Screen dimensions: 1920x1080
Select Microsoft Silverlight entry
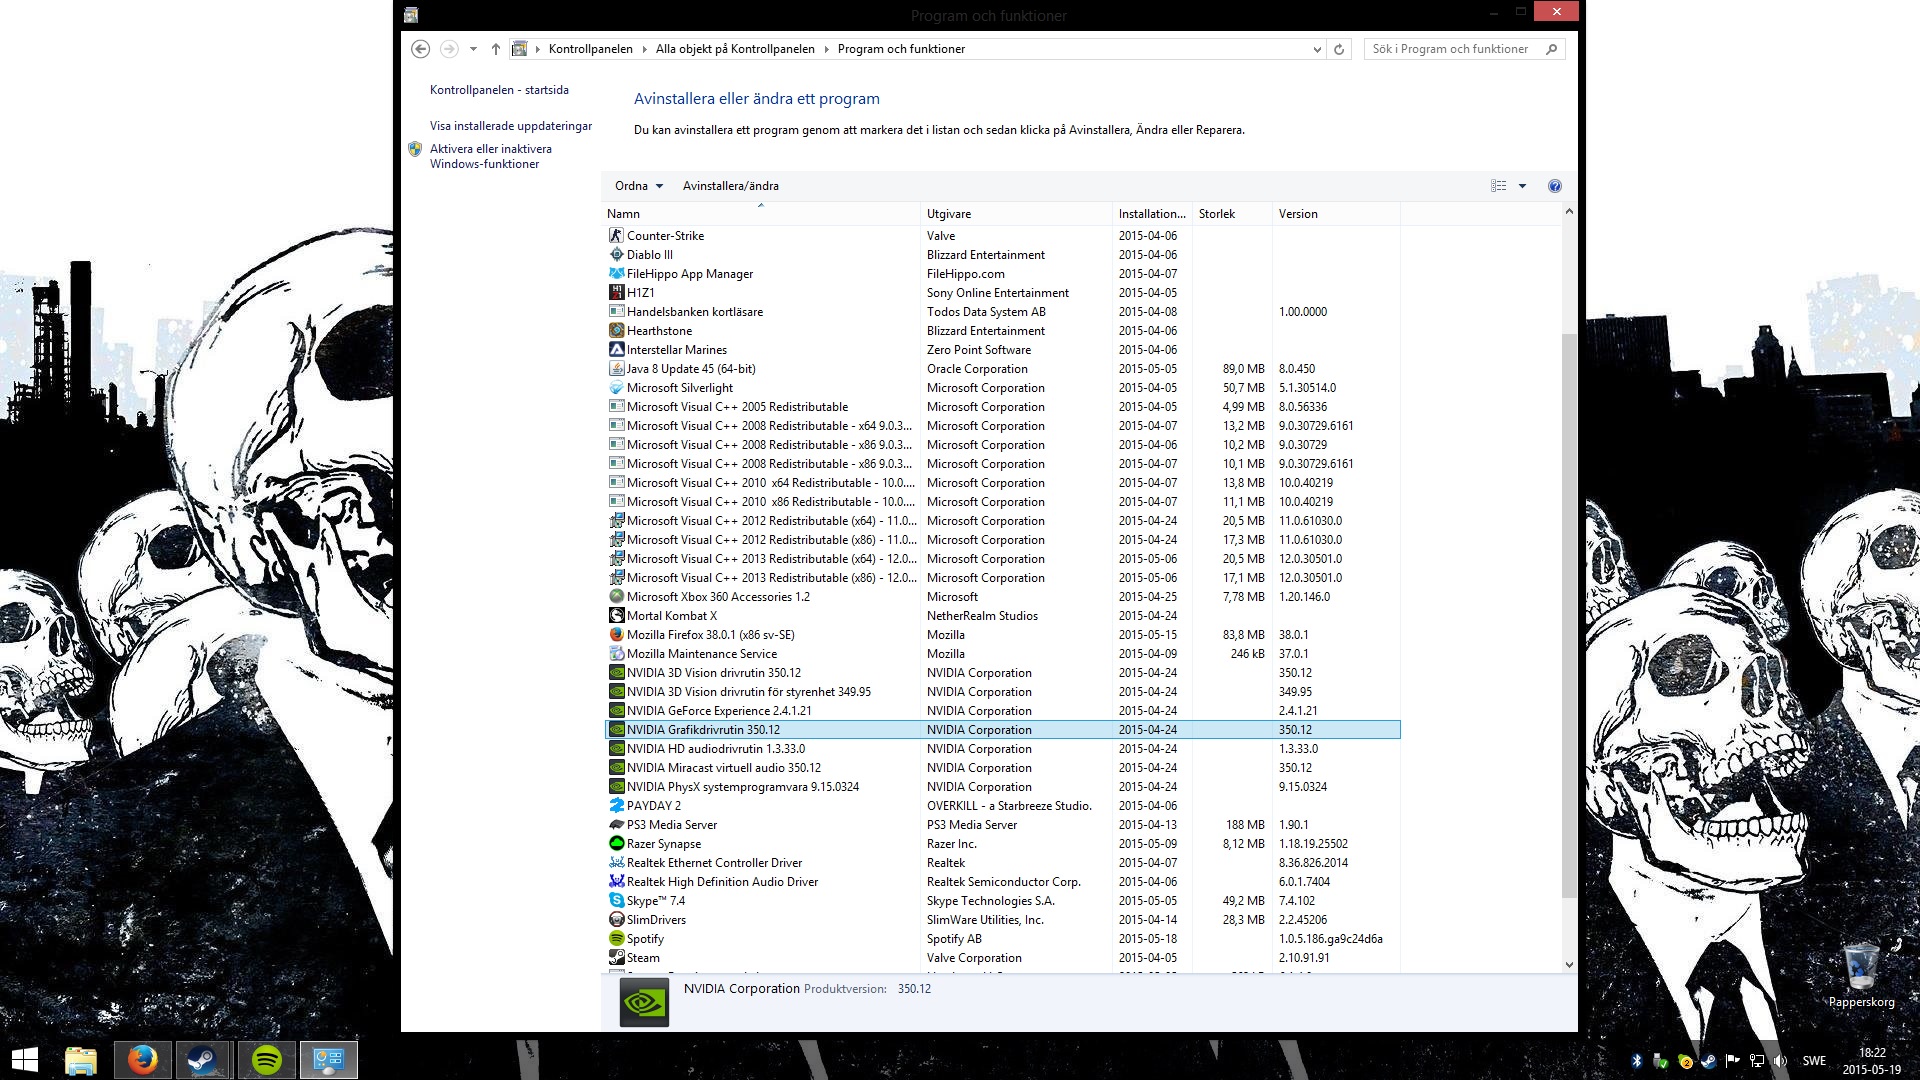tap(1002, 388)
